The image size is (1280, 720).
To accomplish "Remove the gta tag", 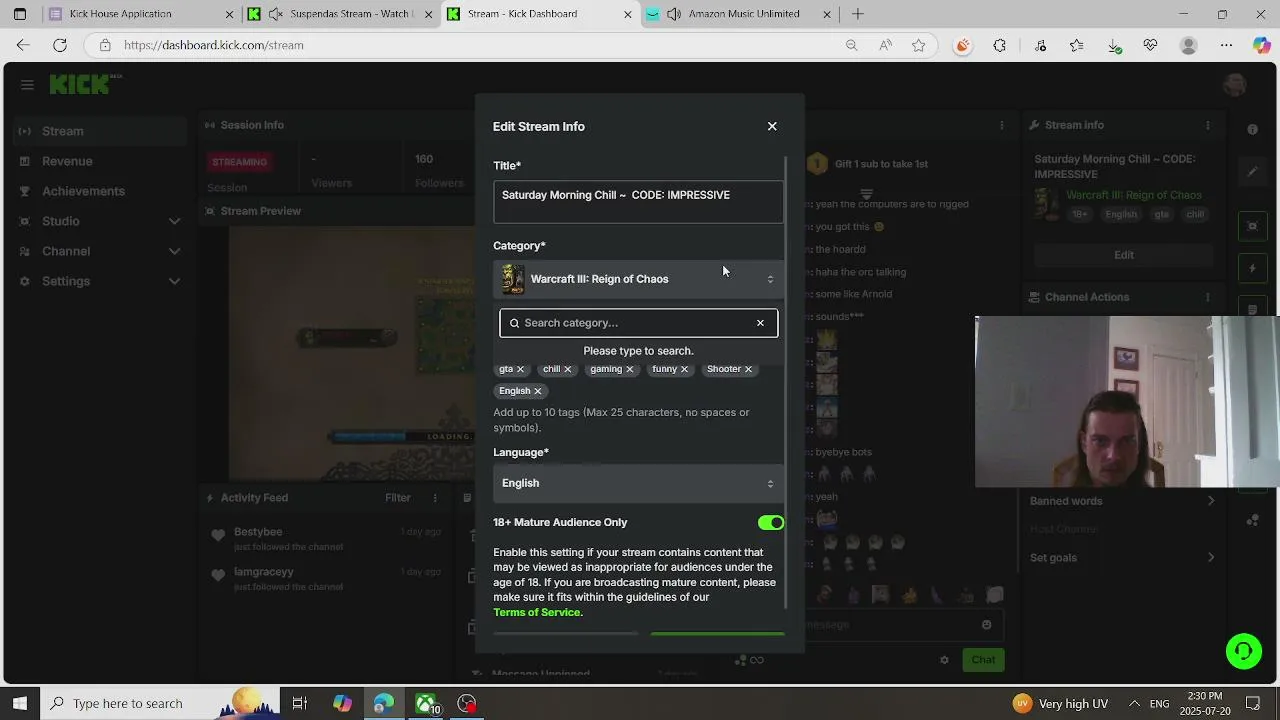I will 520,369.
